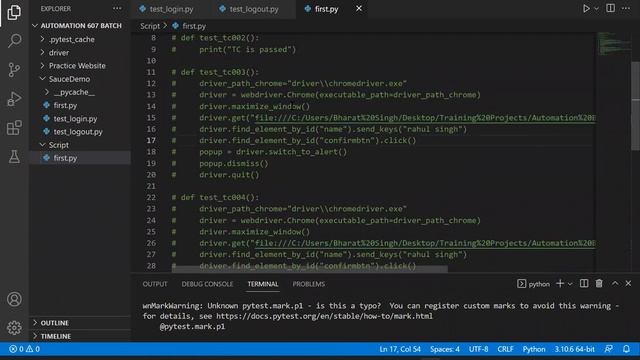Place cursor on popup.dismiss() line
The image size is (640, 360).
click(x=234, y=164)
